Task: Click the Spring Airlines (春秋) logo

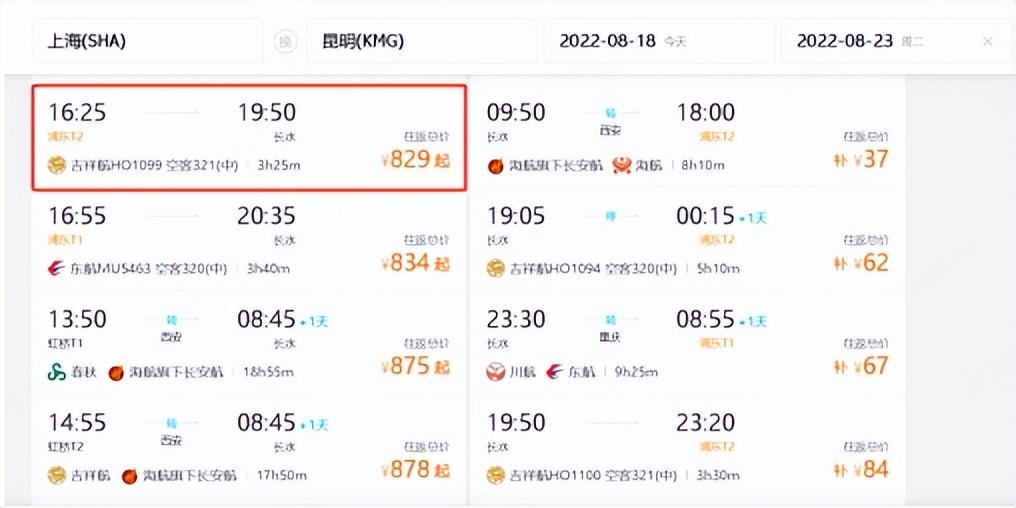Action: click(x=57, y=372)
